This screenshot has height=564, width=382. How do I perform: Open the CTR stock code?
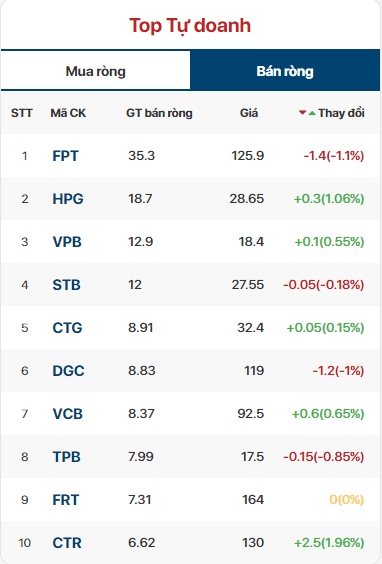pyautogui.click(x=67, y=543)
